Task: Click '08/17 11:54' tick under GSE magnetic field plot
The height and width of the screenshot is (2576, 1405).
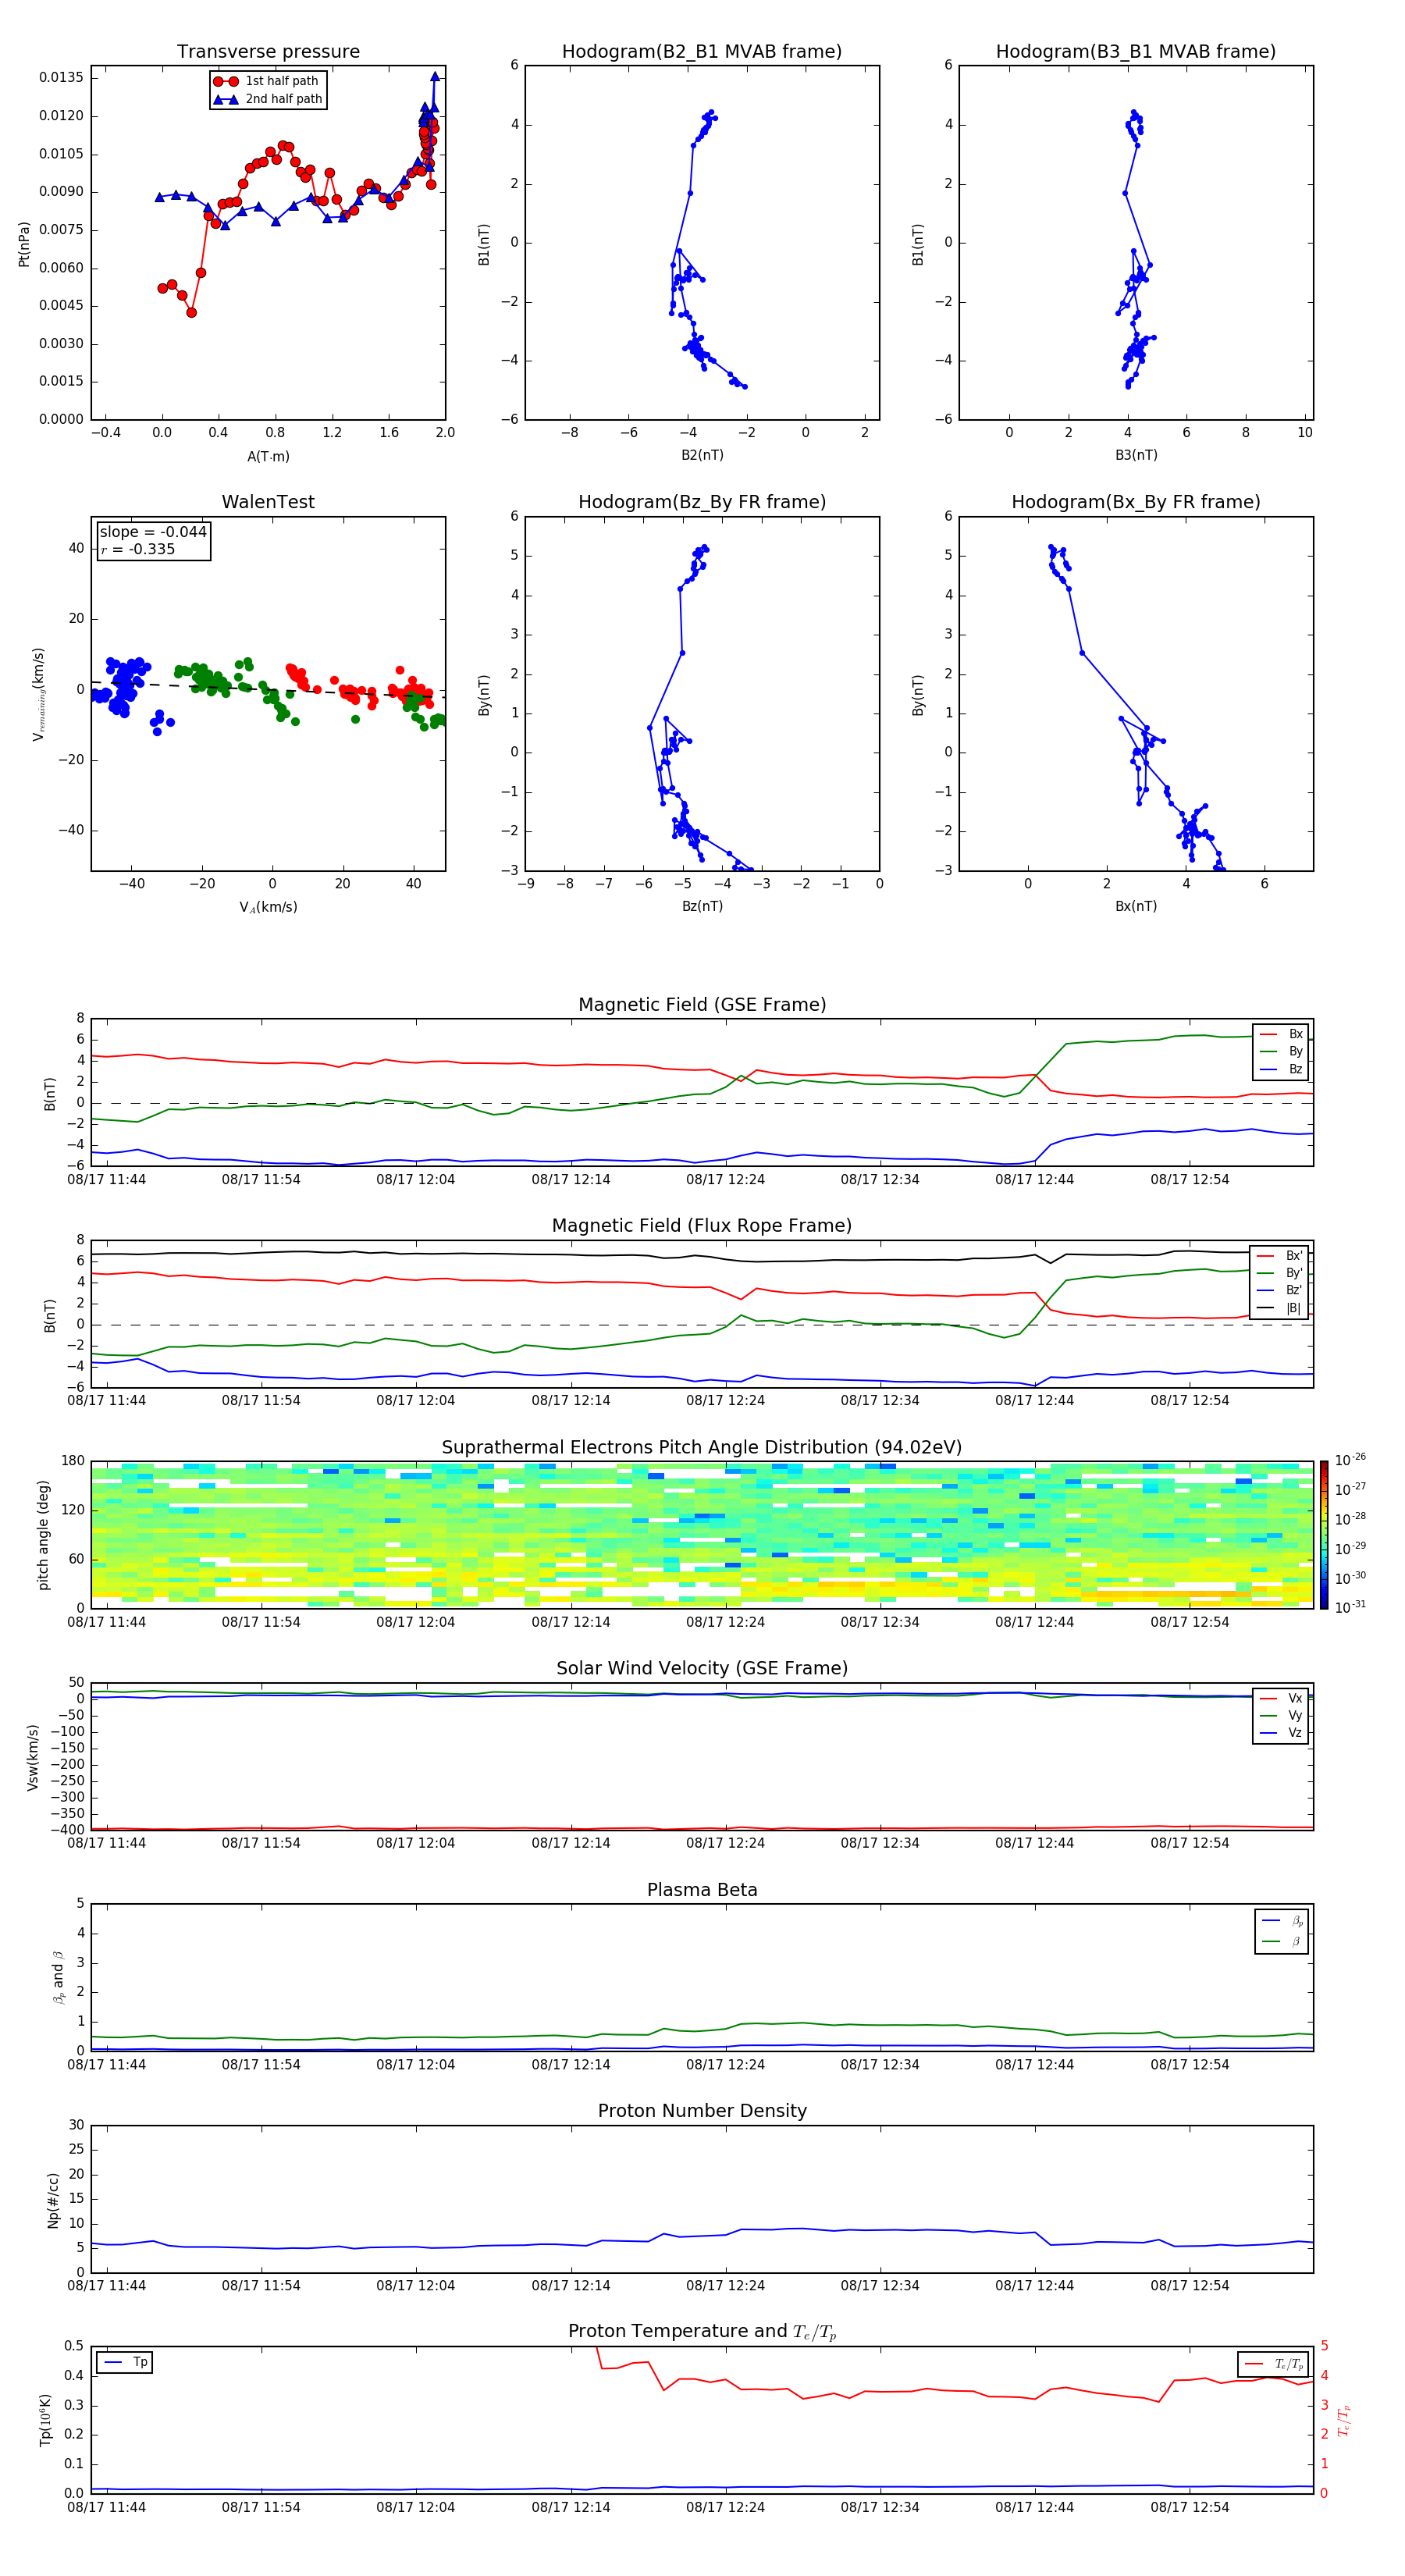Action: click(x=261, y=1179)
